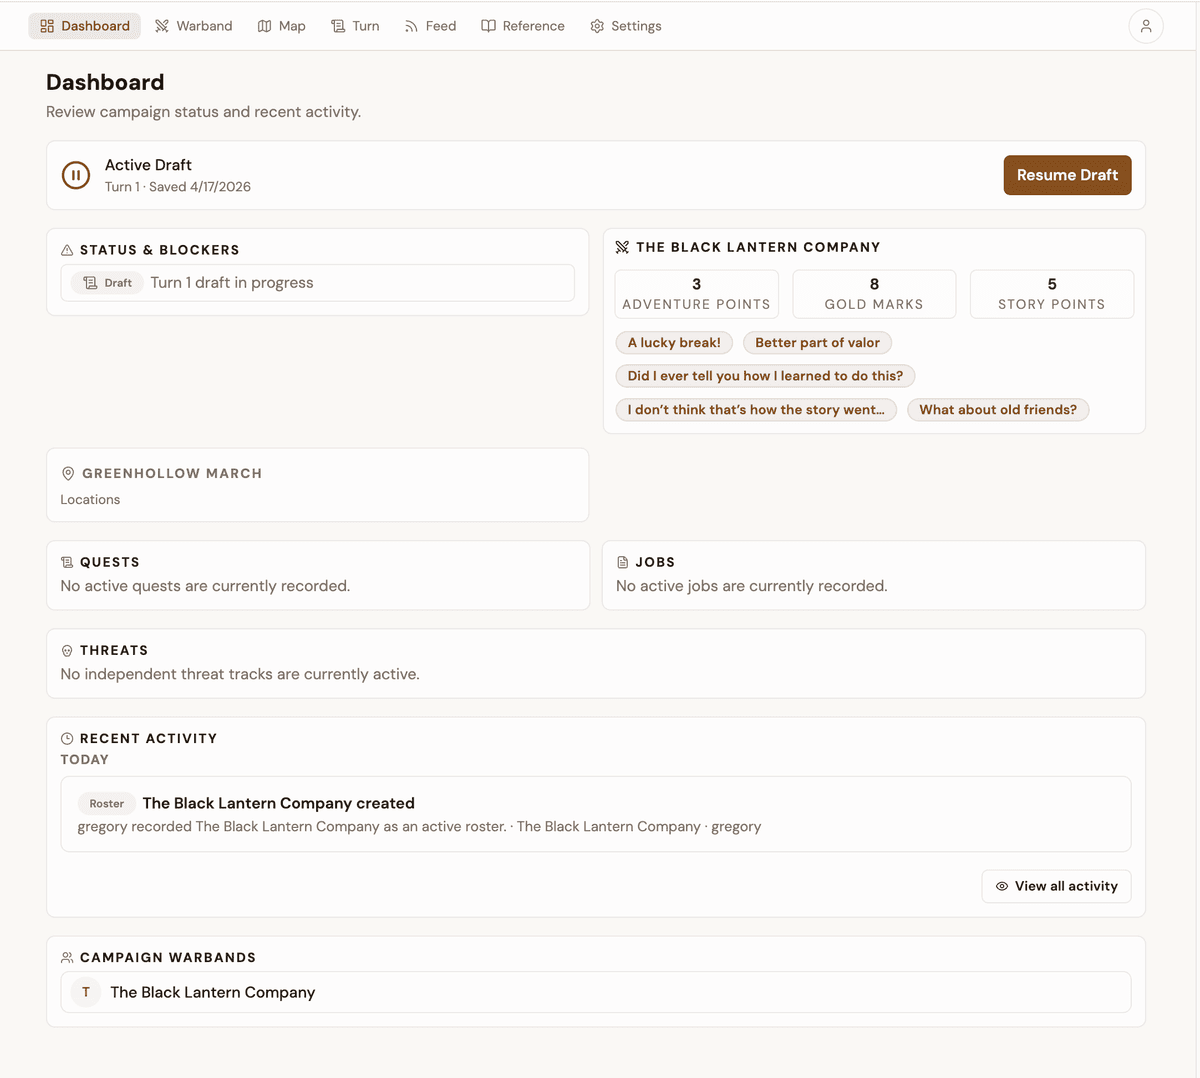
Task: Click the Roster badge in recent activity
Action: [107, 803]
